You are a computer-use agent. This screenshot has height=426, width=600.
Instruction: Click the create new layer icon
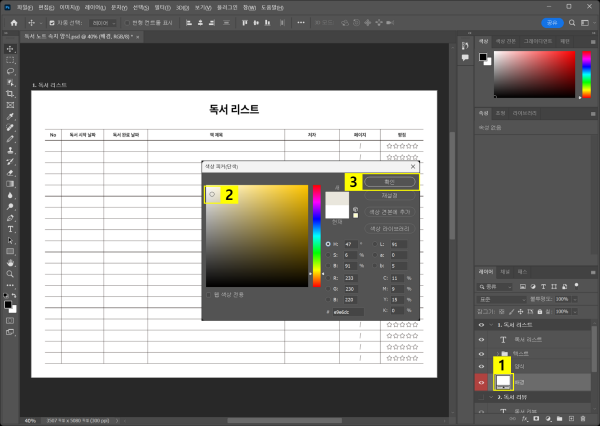click(571, 419)
